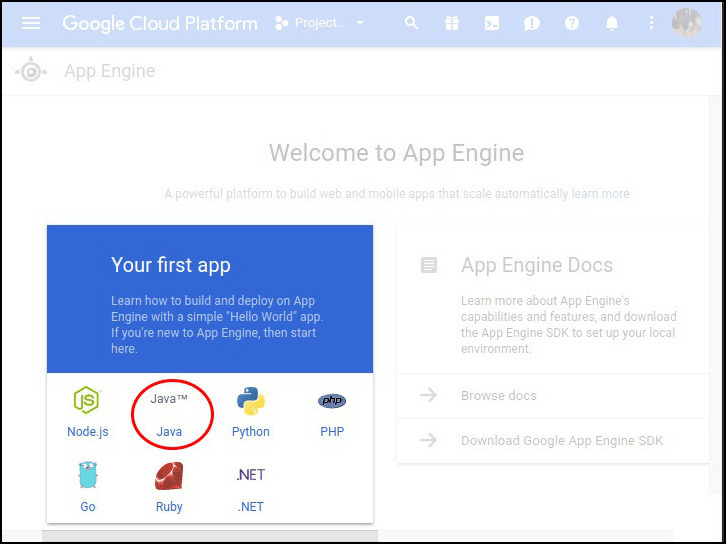The height and width of the screenshot is (544, 726).
Task: Open the feedback speech bubble icon
Action: click(532, 23)
